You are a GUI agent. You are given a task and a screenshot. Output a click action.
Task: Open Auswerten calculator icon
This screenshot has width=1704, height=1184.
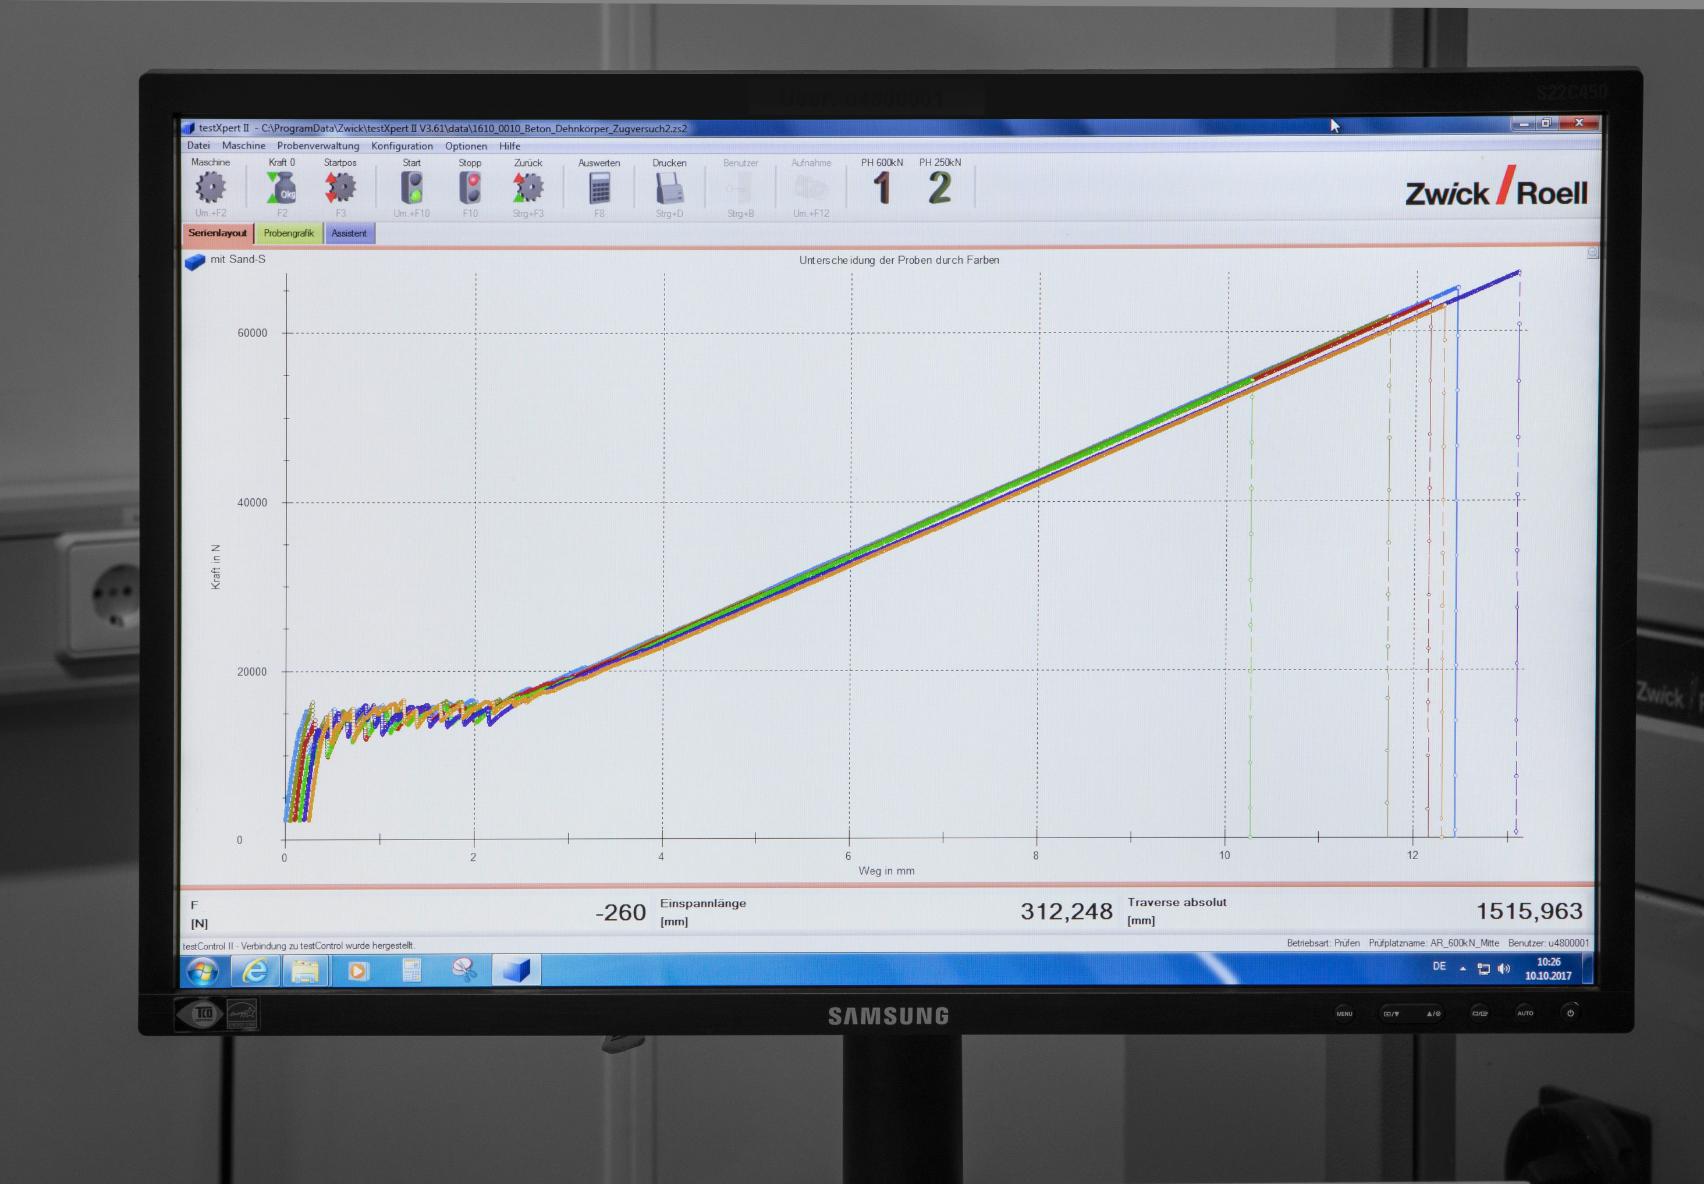point(599,188)
